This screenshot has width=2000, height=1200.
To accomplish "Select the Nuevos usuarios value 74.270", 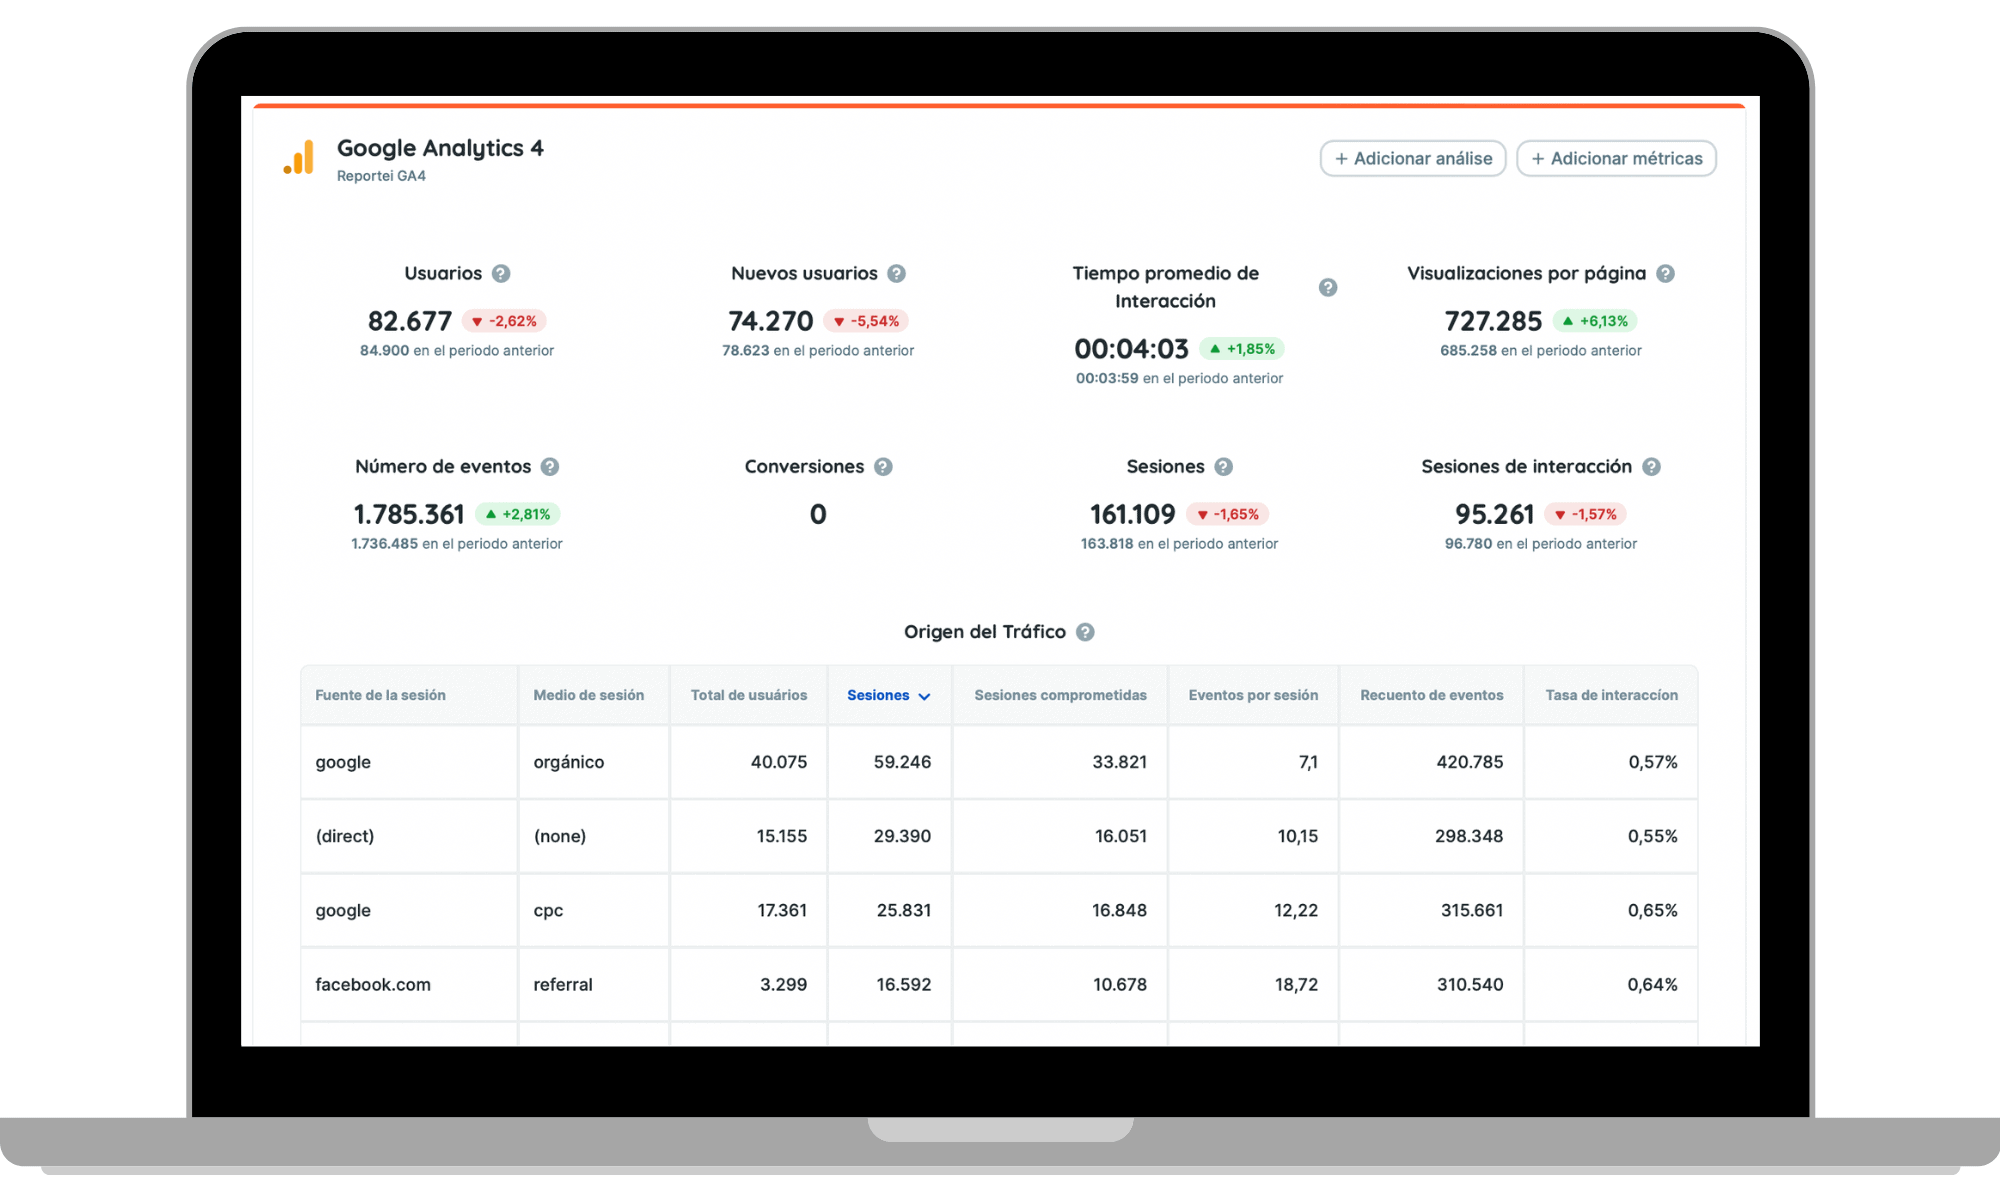I will point(771,321).
